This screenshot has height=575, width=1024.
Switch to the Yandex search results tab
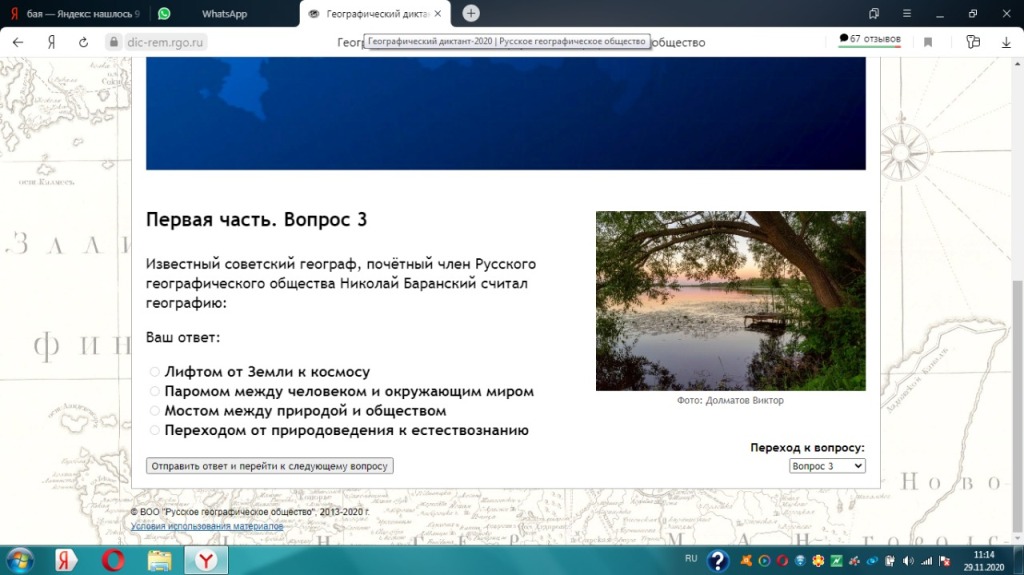80,14
